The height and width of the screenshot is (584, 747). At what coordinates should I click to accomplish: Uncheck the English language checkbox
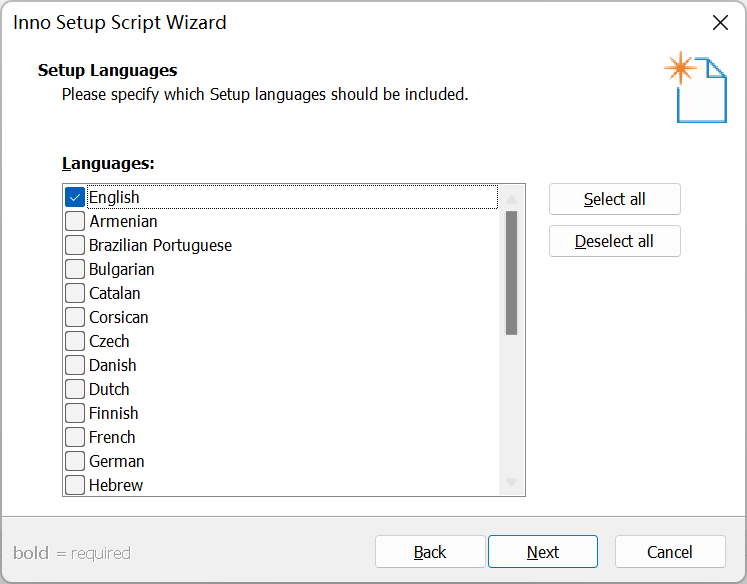coord(75,197)
